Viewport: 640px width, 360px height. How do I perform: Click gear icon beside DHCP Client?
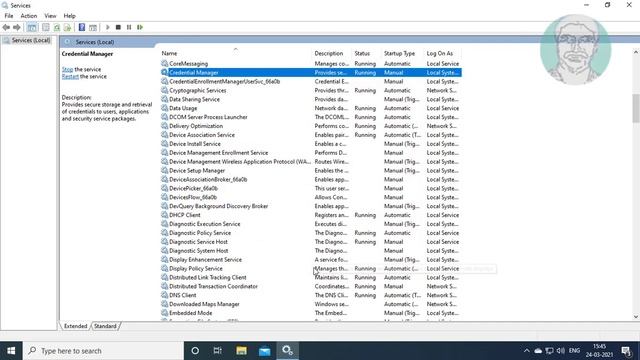coord(164,215)
